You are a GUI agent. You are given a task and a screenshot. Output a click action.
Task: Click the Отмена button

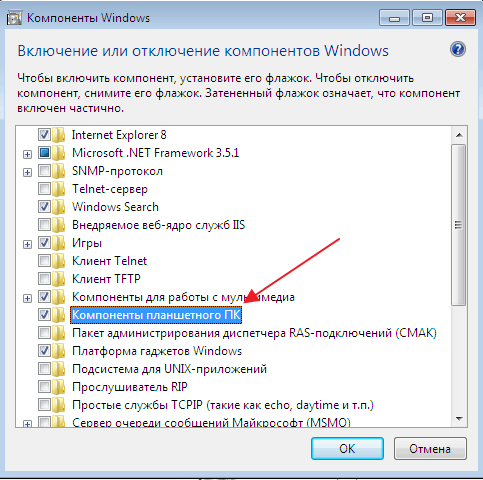coord(430,449)
